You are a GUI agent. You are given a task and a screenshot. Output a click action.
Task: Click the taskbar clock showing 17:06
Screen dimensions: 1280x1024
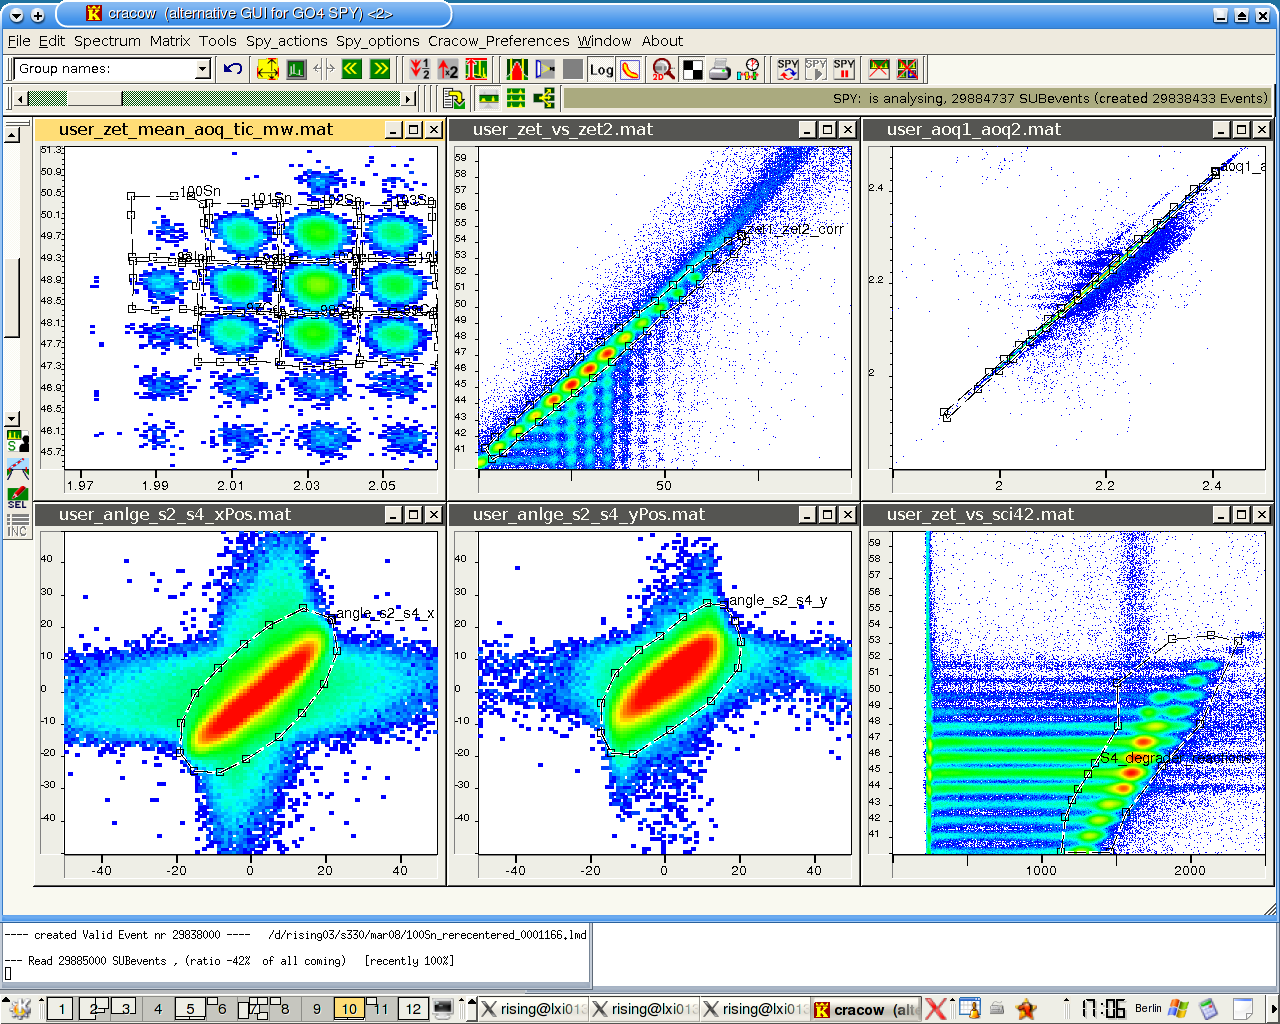pos(1103,1008)
